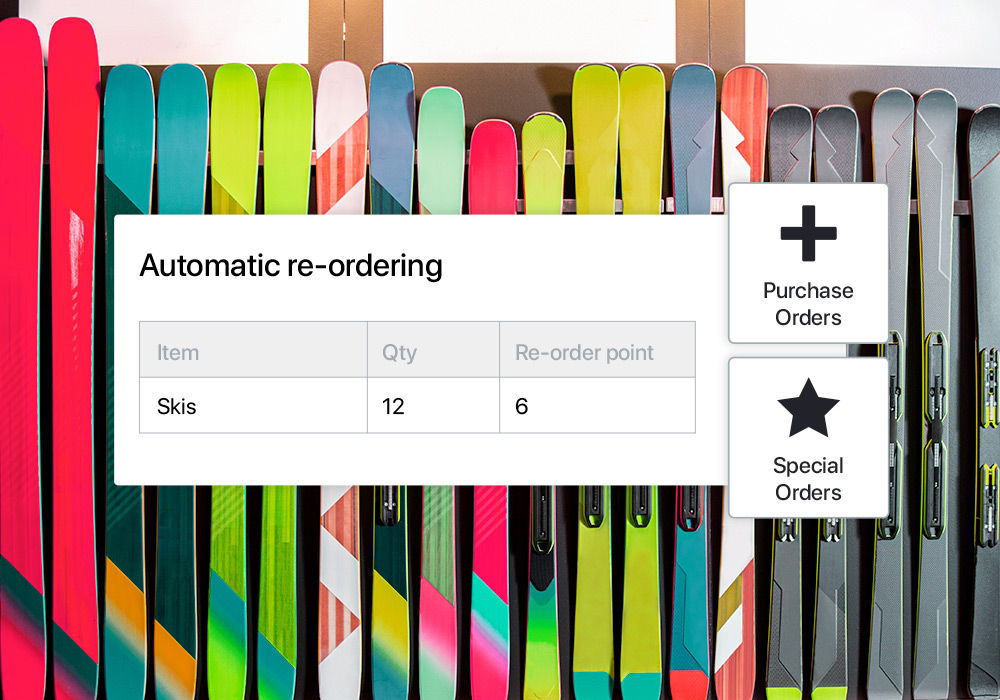Edit the re-order point value 6

521,406
